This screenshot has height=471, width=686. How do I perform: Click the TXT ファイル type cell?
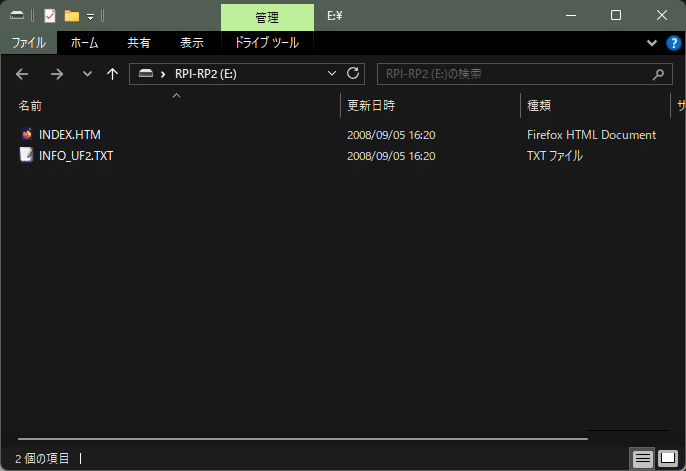coord(555,156)
